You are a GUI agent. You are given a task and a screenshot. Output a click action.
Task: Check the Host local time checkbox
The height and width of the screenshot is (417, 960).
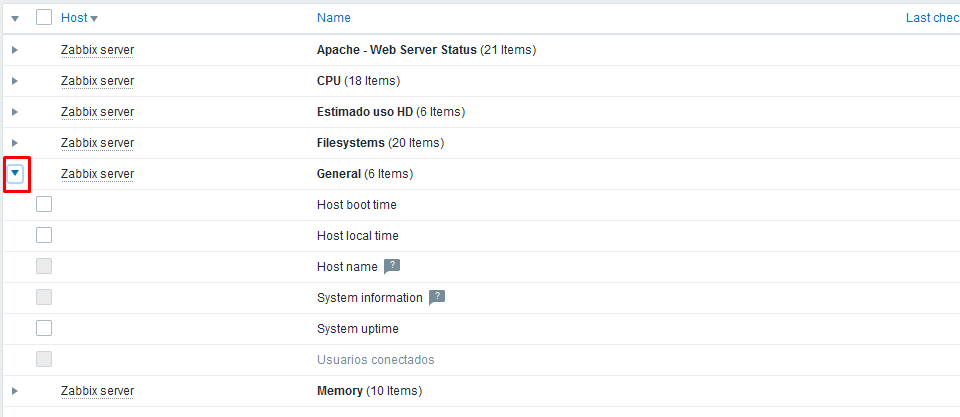(44, 235)
